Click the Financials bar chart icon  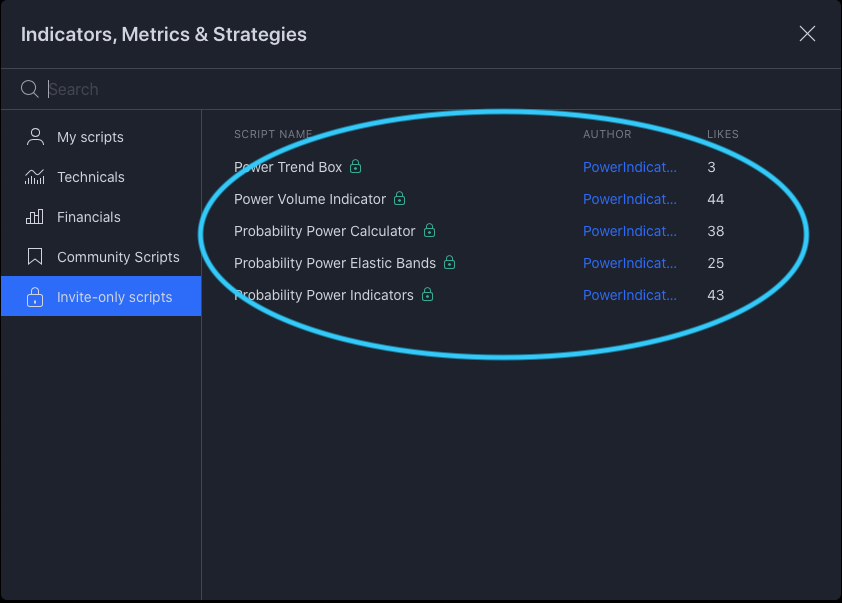(35, 217)
